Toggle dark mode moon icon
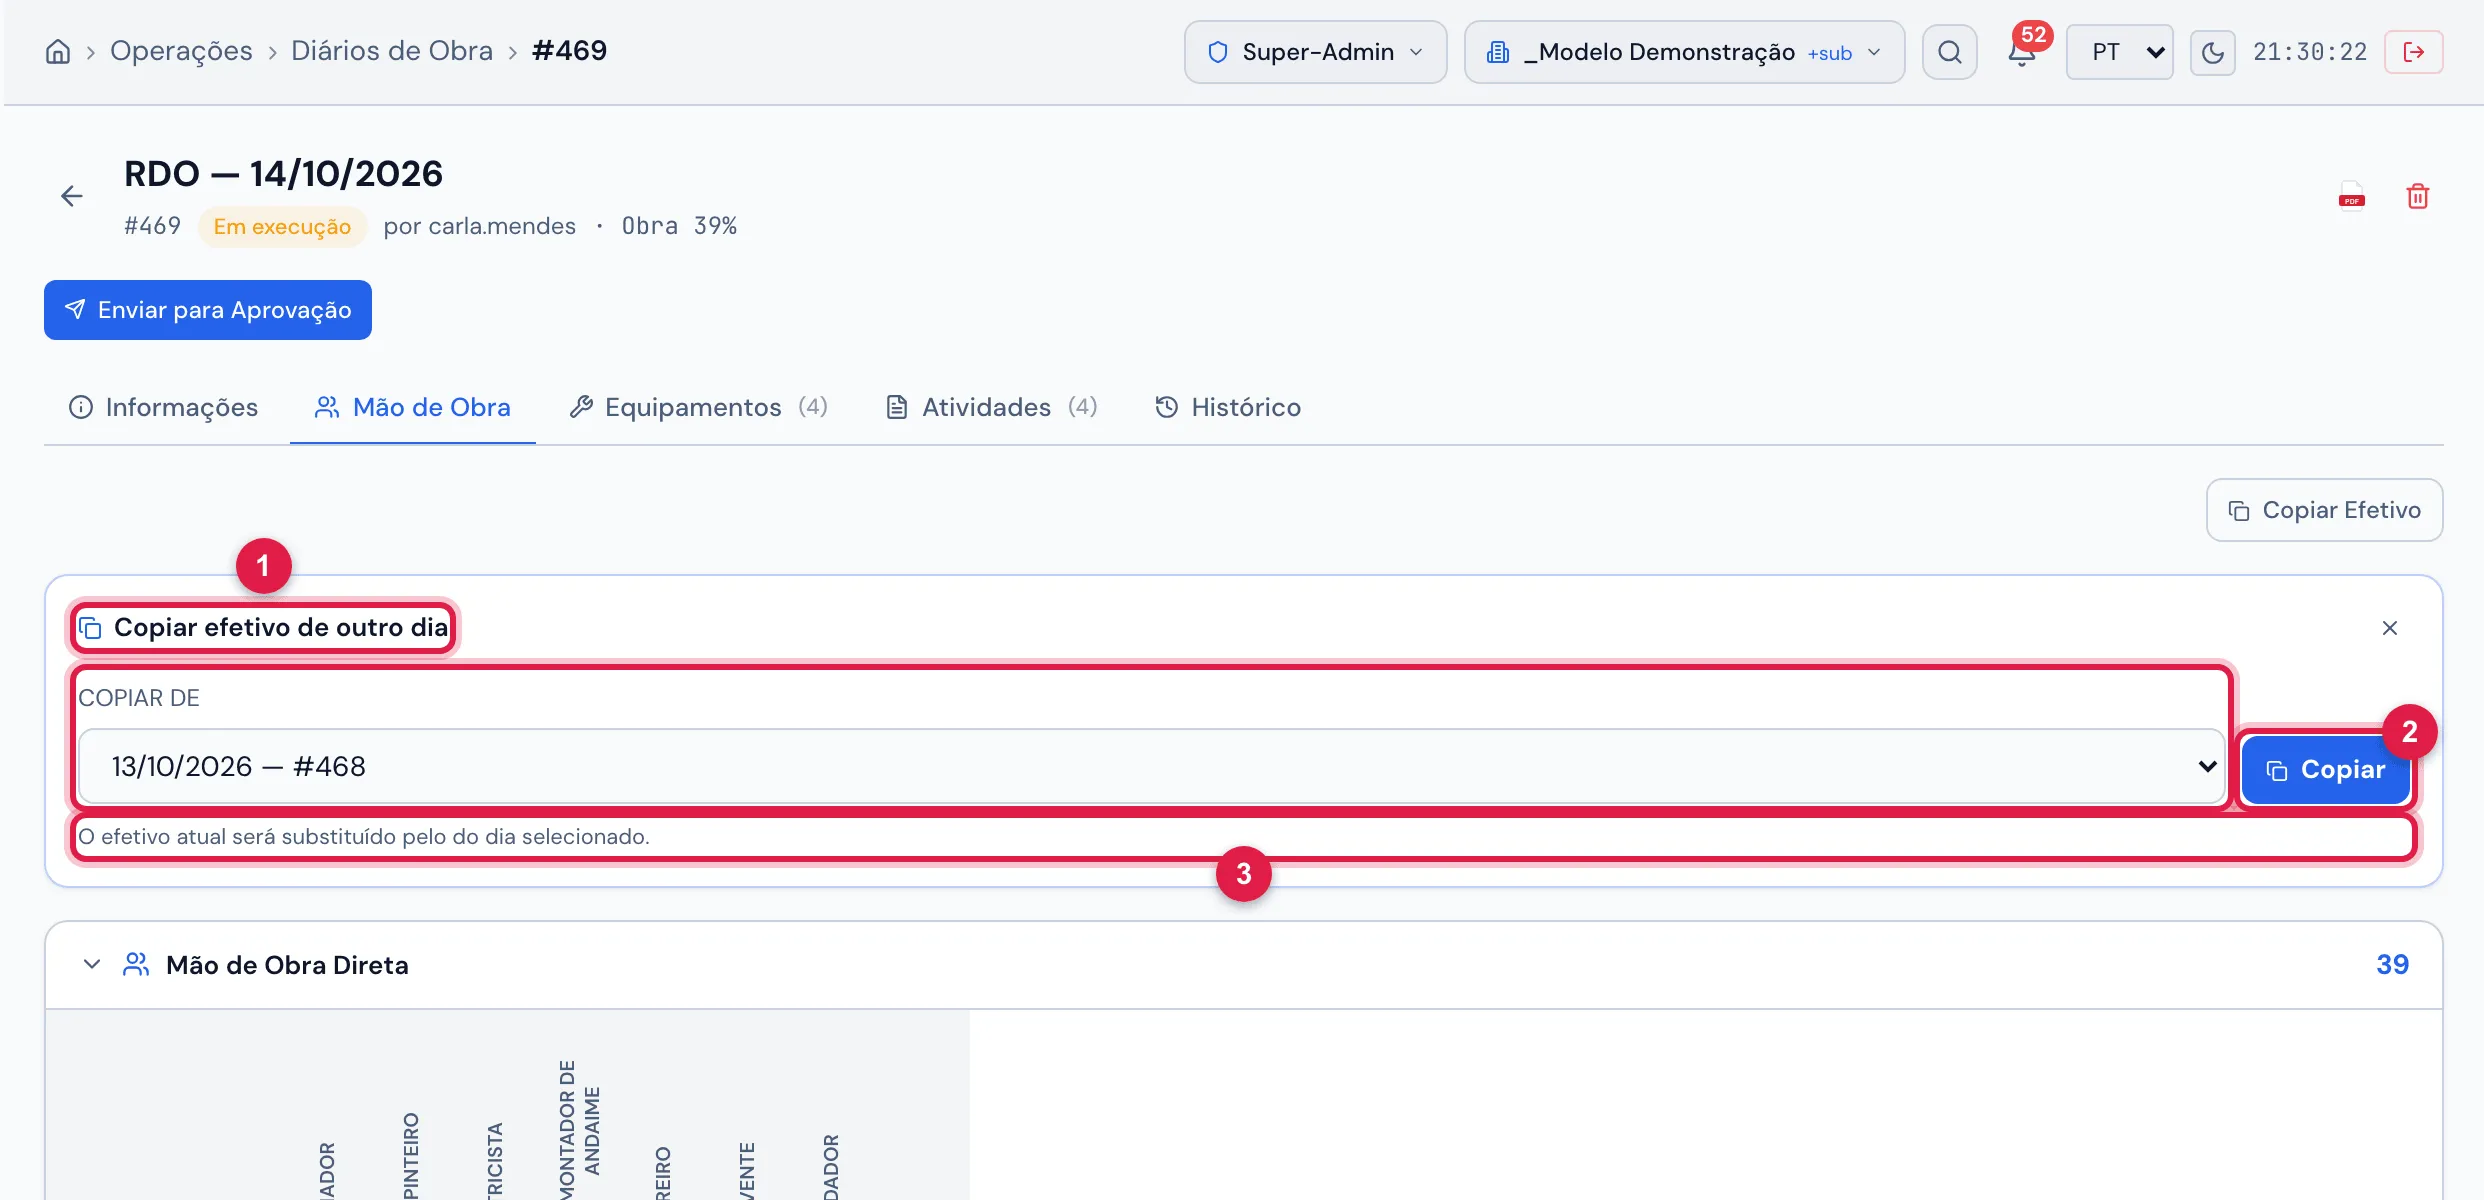The image size is (2484, 1200). click(x=2212, y=52)
